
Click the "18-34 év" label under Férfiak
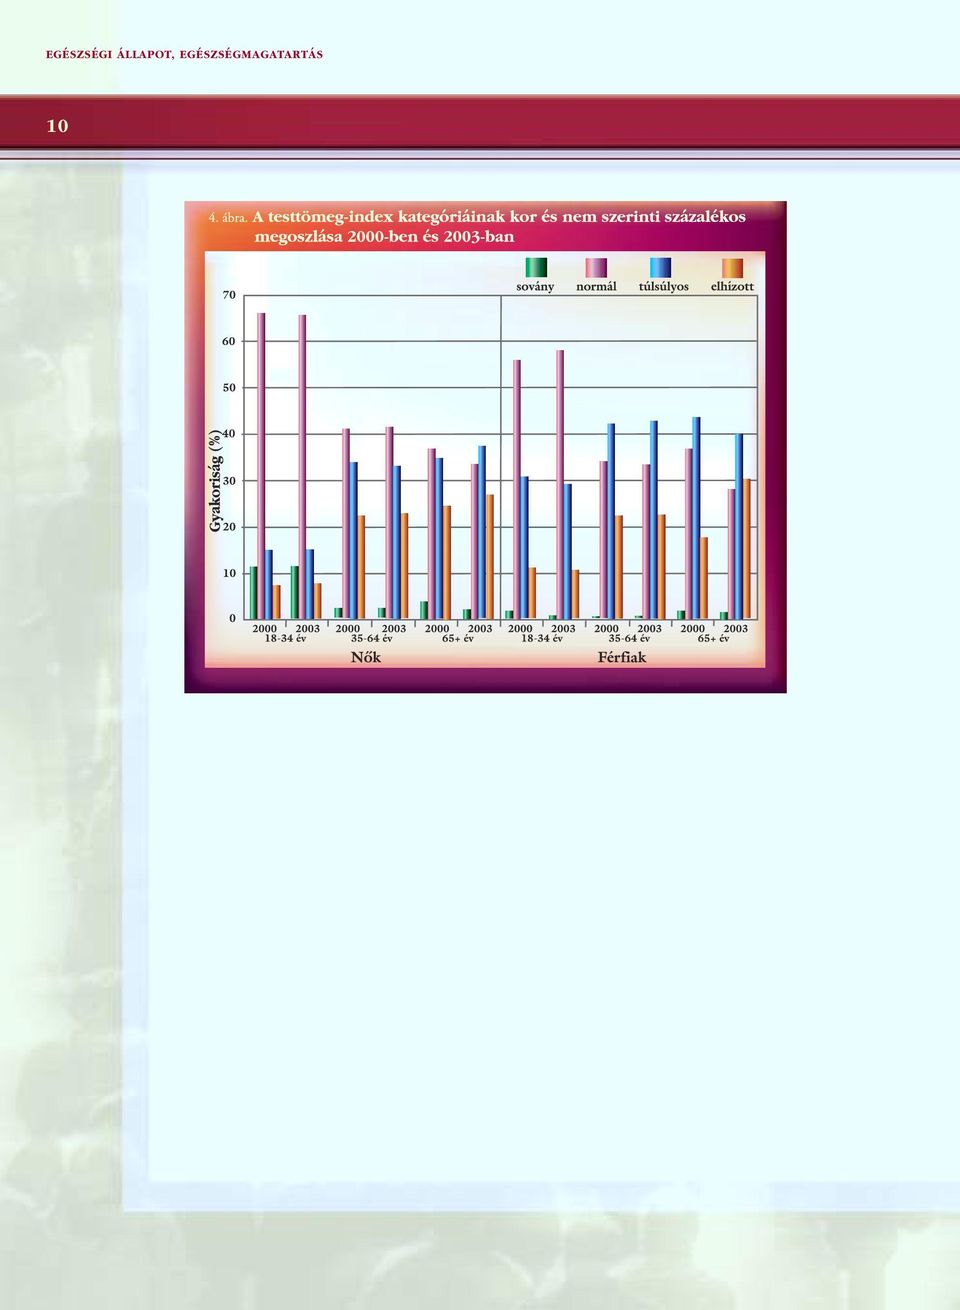542,639
